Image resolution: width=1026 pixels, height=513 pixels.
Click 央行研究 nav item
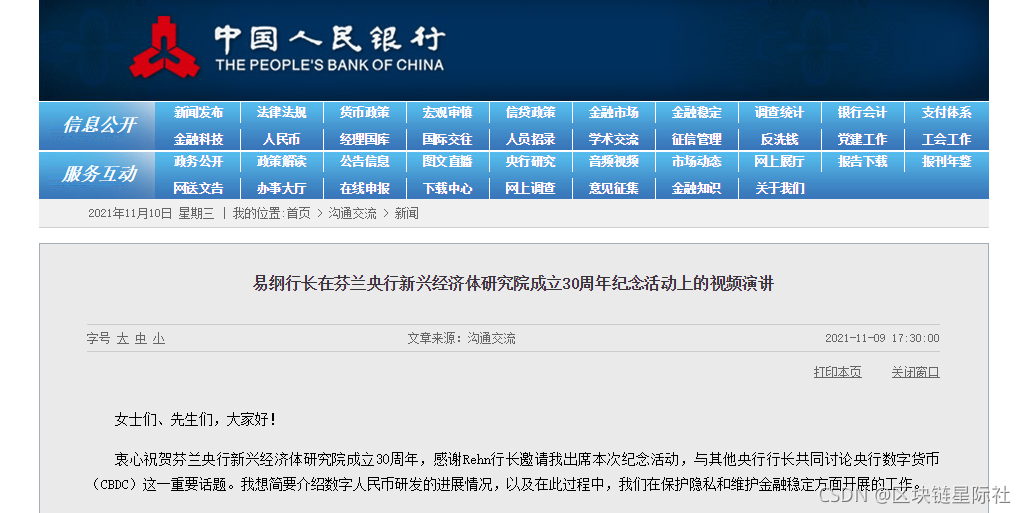(531, 162)
